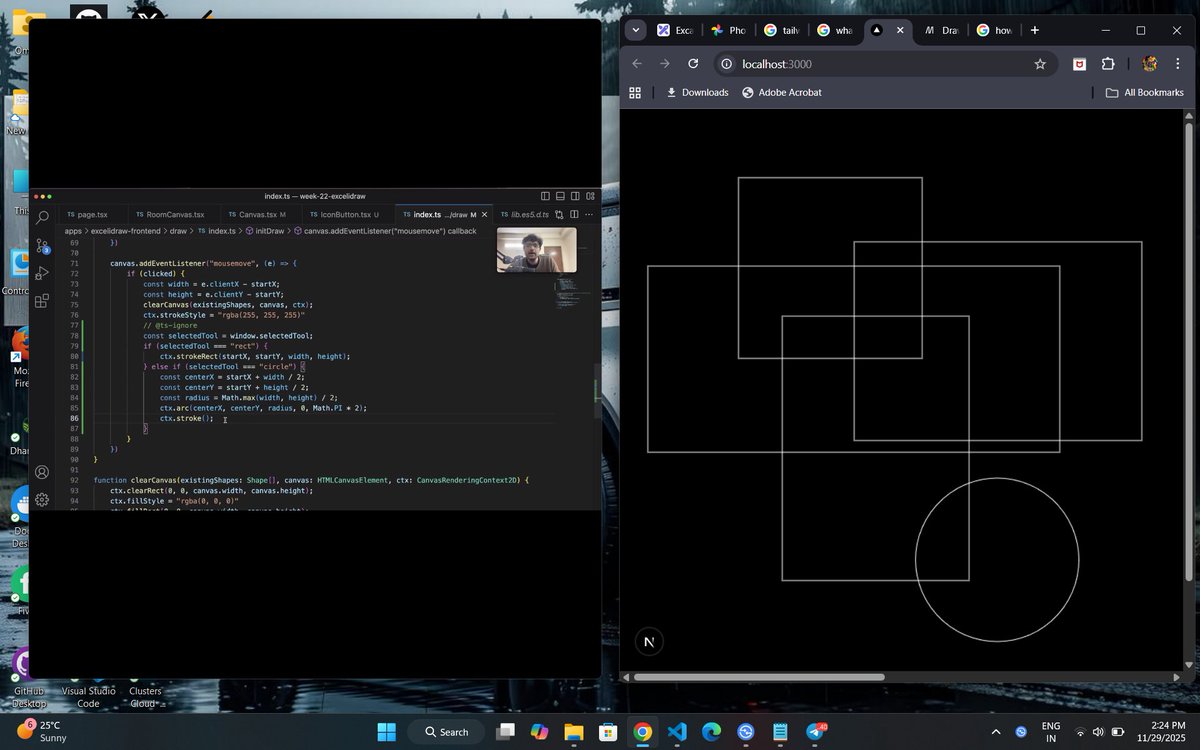The image size is (1200, 750).
Task: Open Run and Debug in the activity bar
Action: tap(42, 273)
